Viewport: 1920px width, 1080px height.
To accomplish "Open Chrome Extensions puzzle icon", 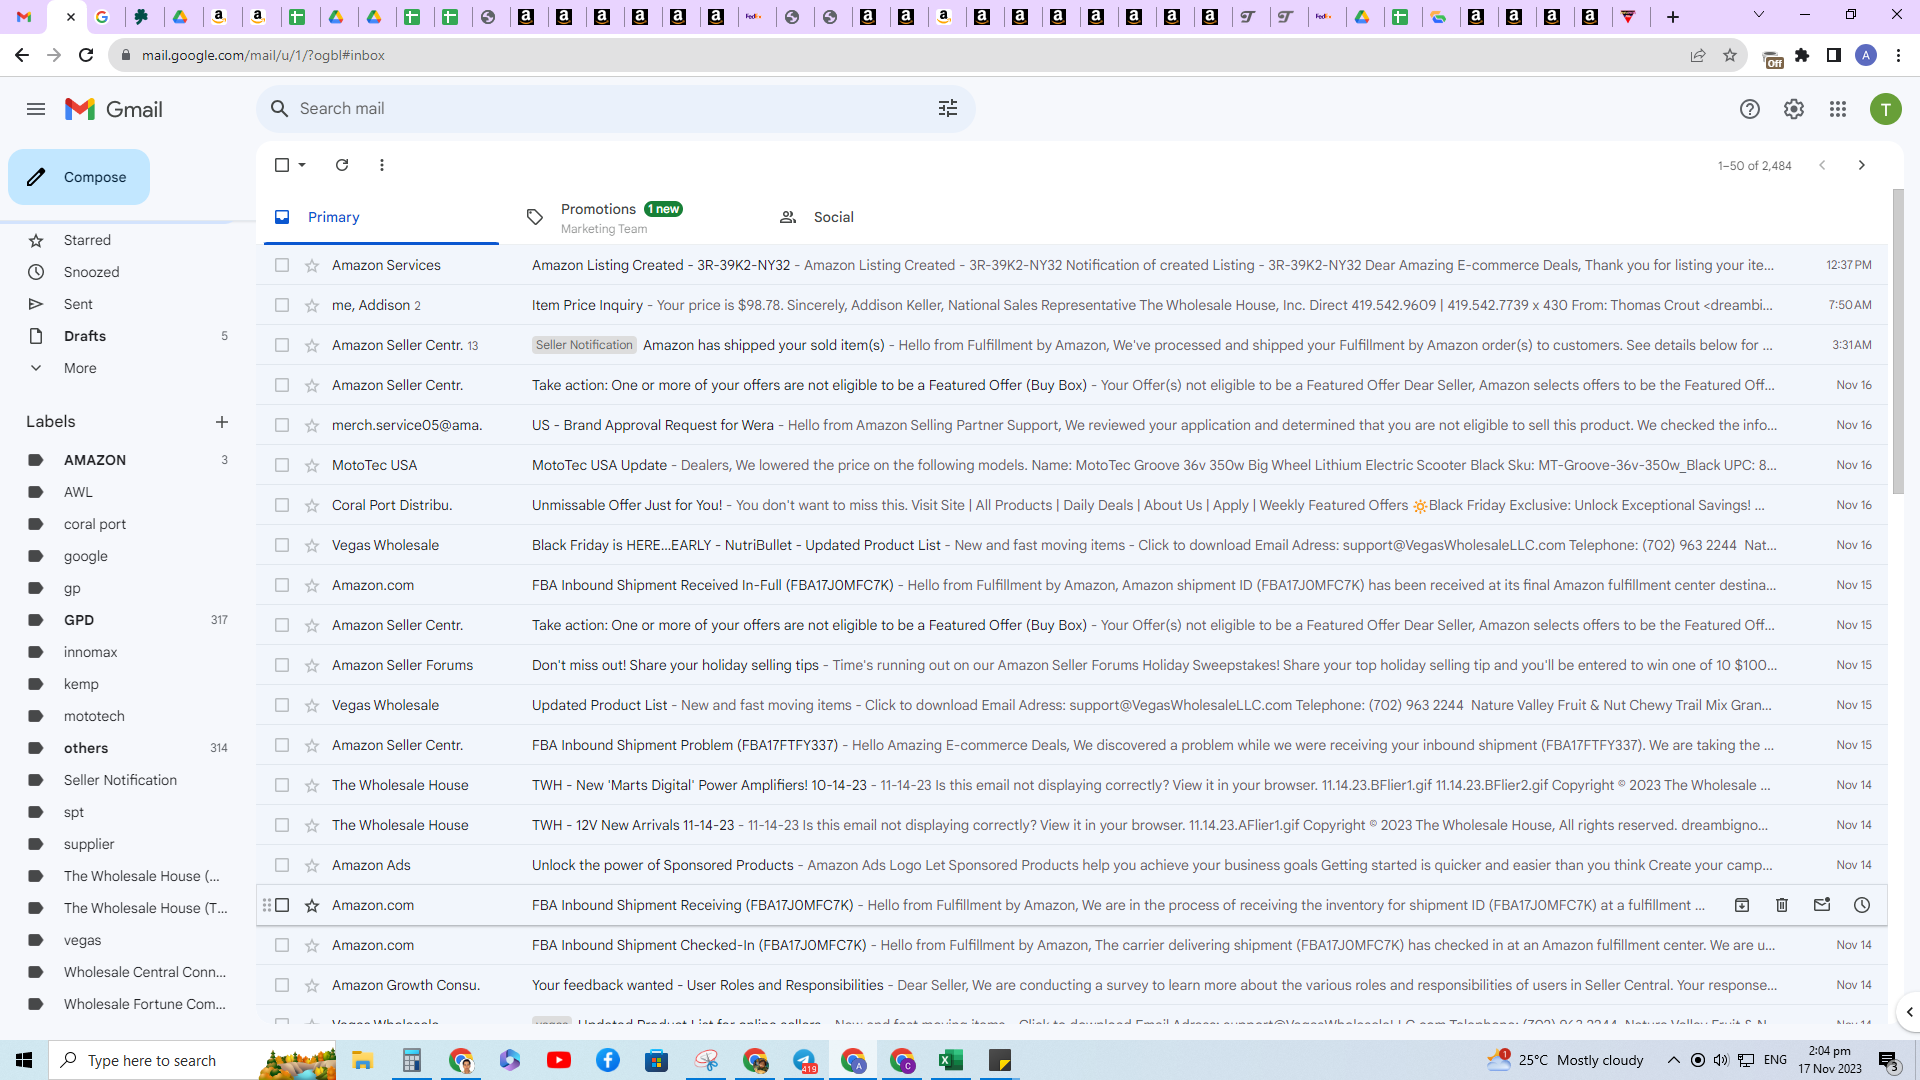I will pyautogui.click(x=1802, y=55).
